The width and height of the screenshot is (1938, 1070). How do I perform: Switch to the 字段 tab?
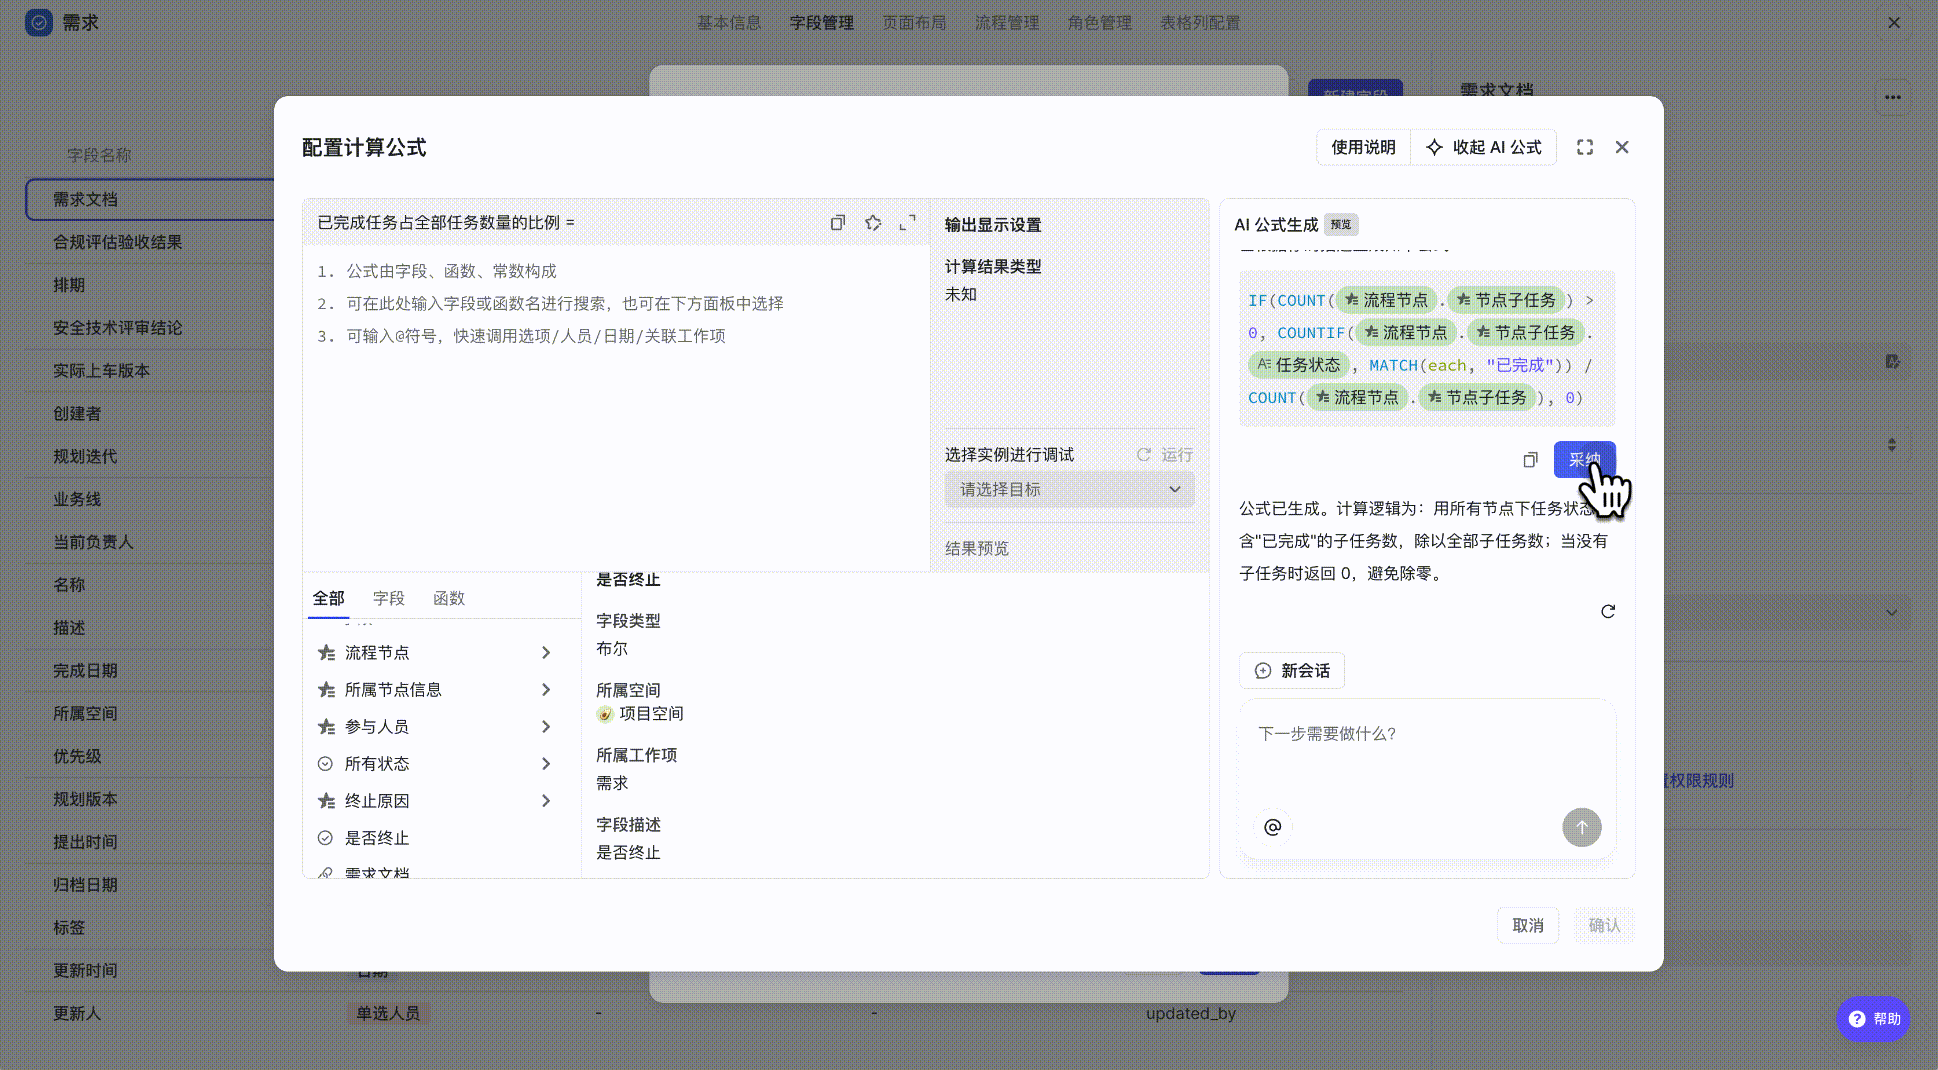[389, 598]
